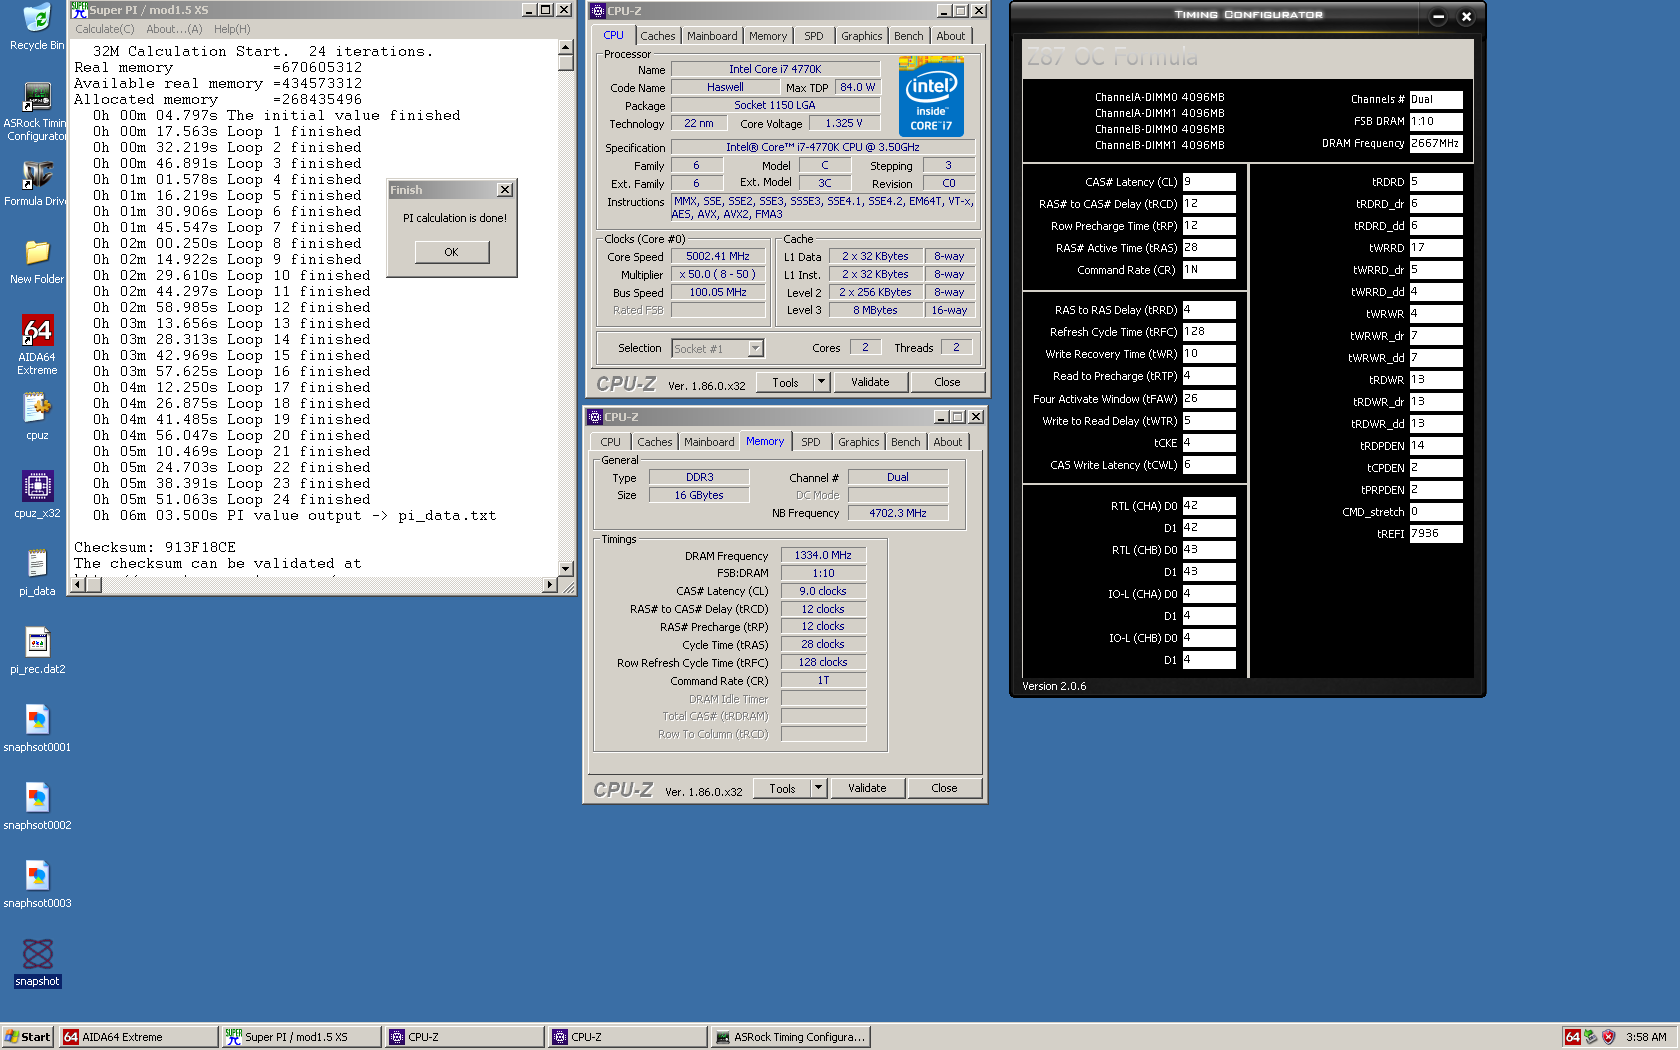Minimize the Timing Configurator window
The image size is (1680, 1050).
[1438, 16]
